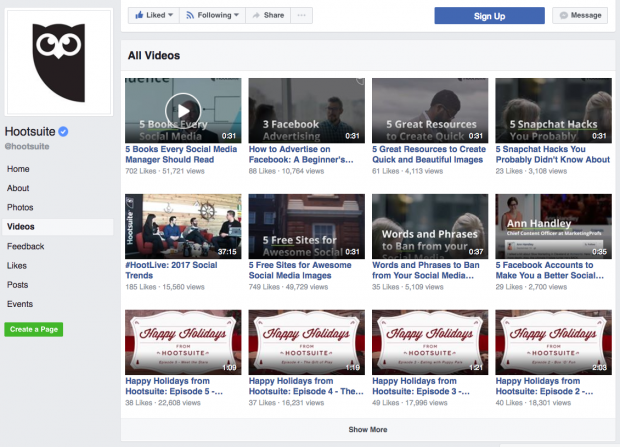
Task: Open #HootLive 2017 Social Trends thumbnail
Action: tap(183, 226)
